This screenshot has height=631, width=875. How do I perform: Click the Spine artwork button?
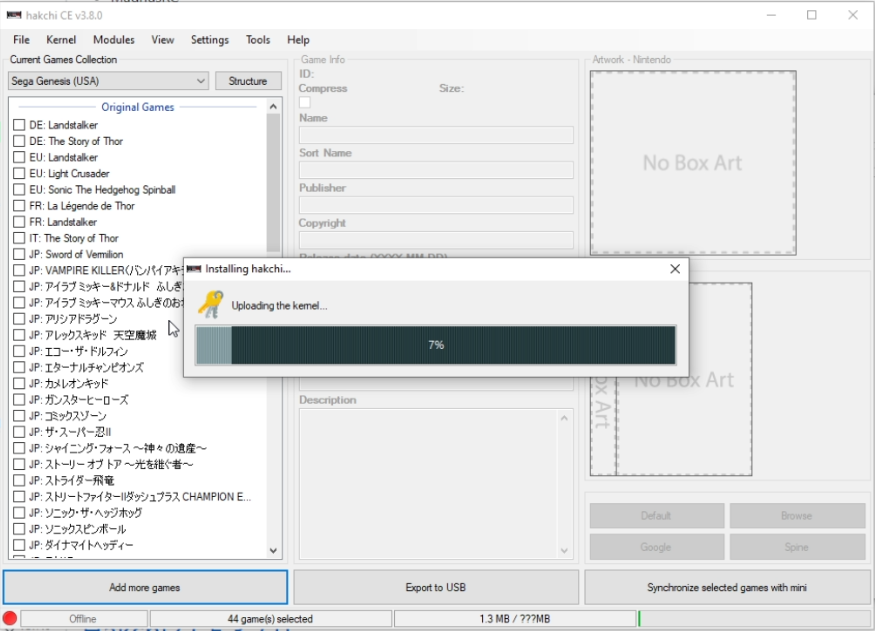click(797, 547)
